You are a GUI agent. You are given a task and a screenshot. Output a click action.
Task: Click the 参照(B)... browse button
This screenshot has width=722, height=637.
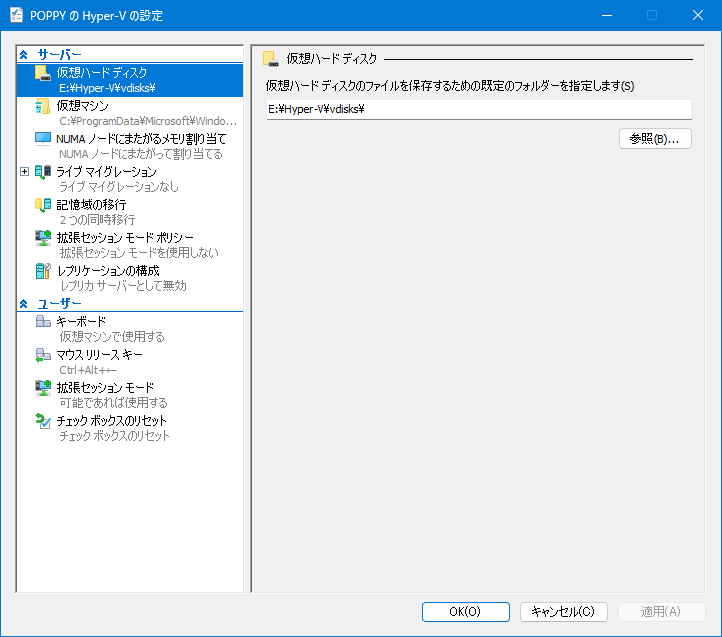pyautogui.click(x=655, y=139)
